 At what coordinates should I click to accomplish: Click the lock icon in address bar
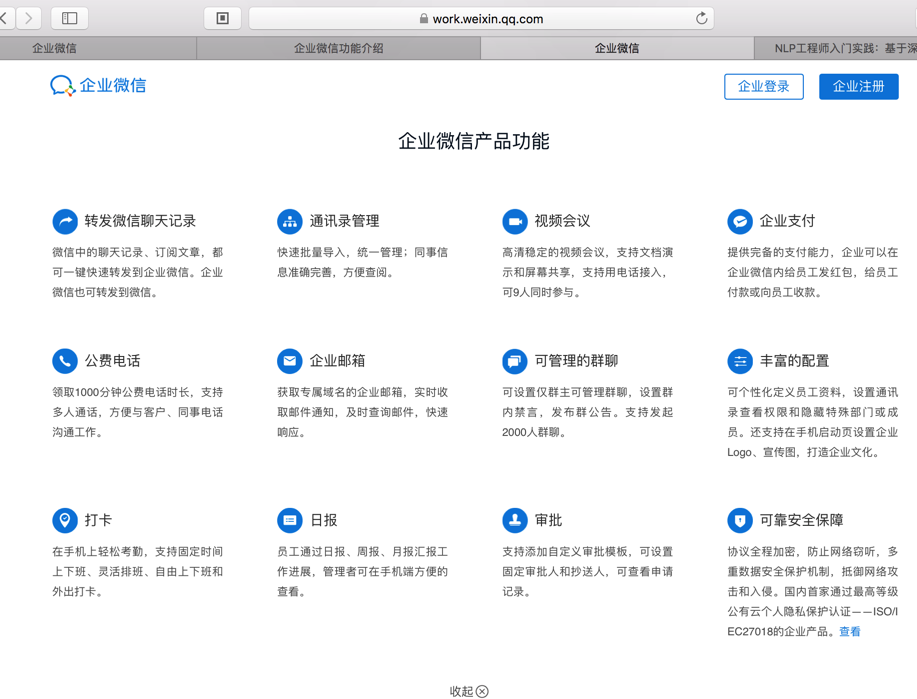pos(423,19)
